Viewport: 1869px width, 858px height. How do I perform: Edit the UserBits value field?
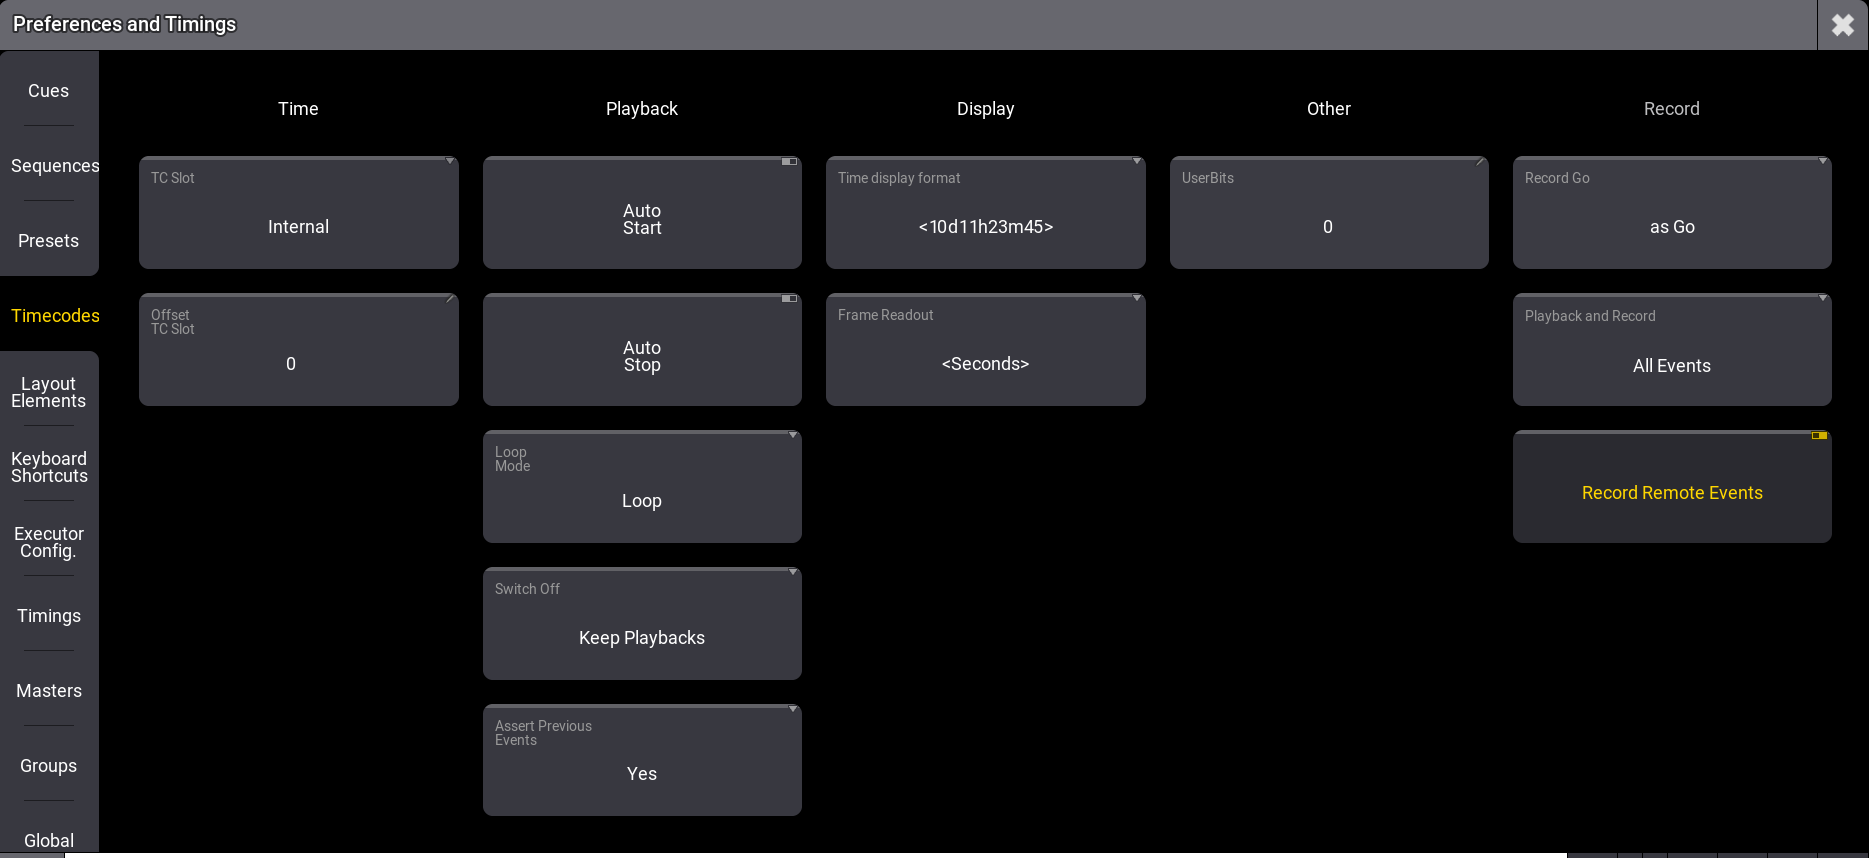tap(1328, 213)
